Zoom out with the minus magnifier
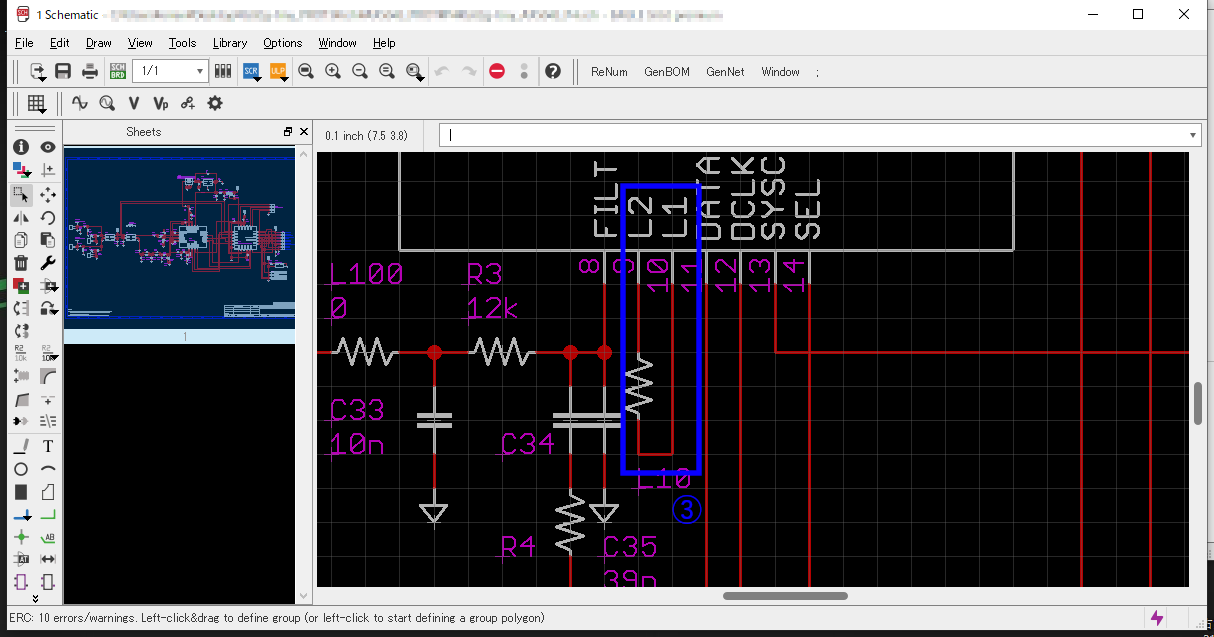The height and width of the screenshot is (637, 1214). tap(360, 72)
